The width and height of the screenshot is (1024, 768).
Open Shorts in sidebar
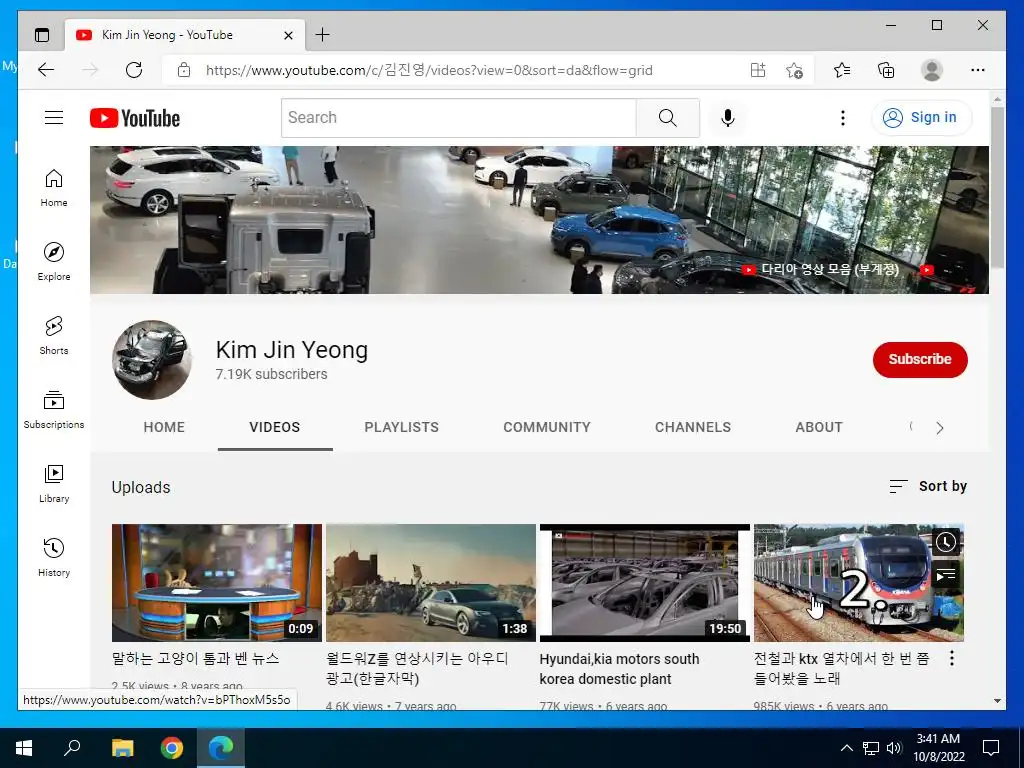pos(54,336)
